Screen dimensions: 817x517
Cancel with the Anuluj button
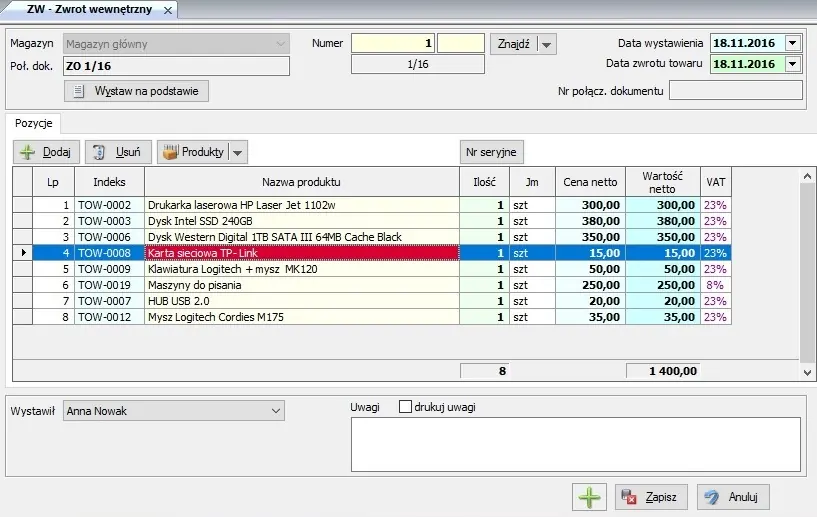pyautogui.click(x=733, y=497)
